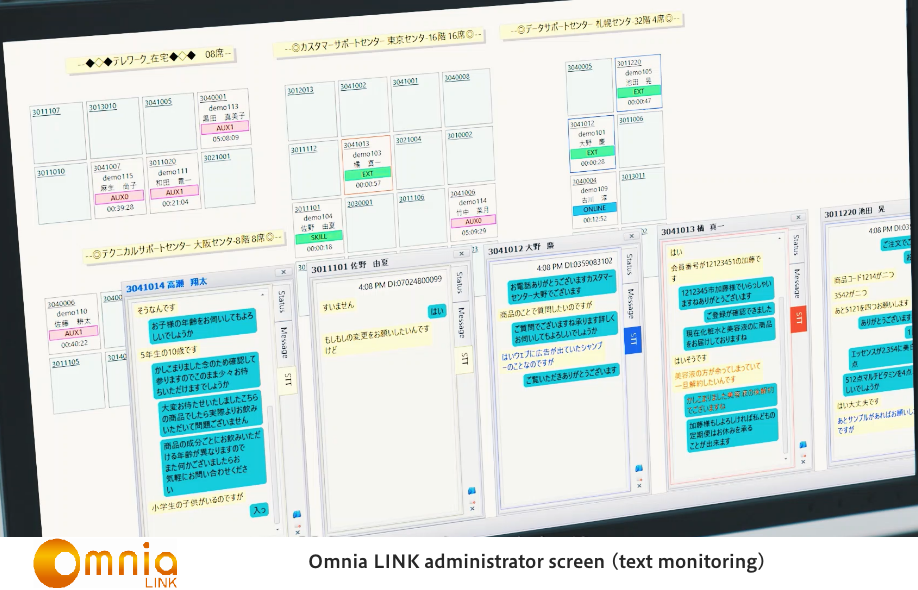Select blue STT tab in 3041012 window

[x=633, y=339]
